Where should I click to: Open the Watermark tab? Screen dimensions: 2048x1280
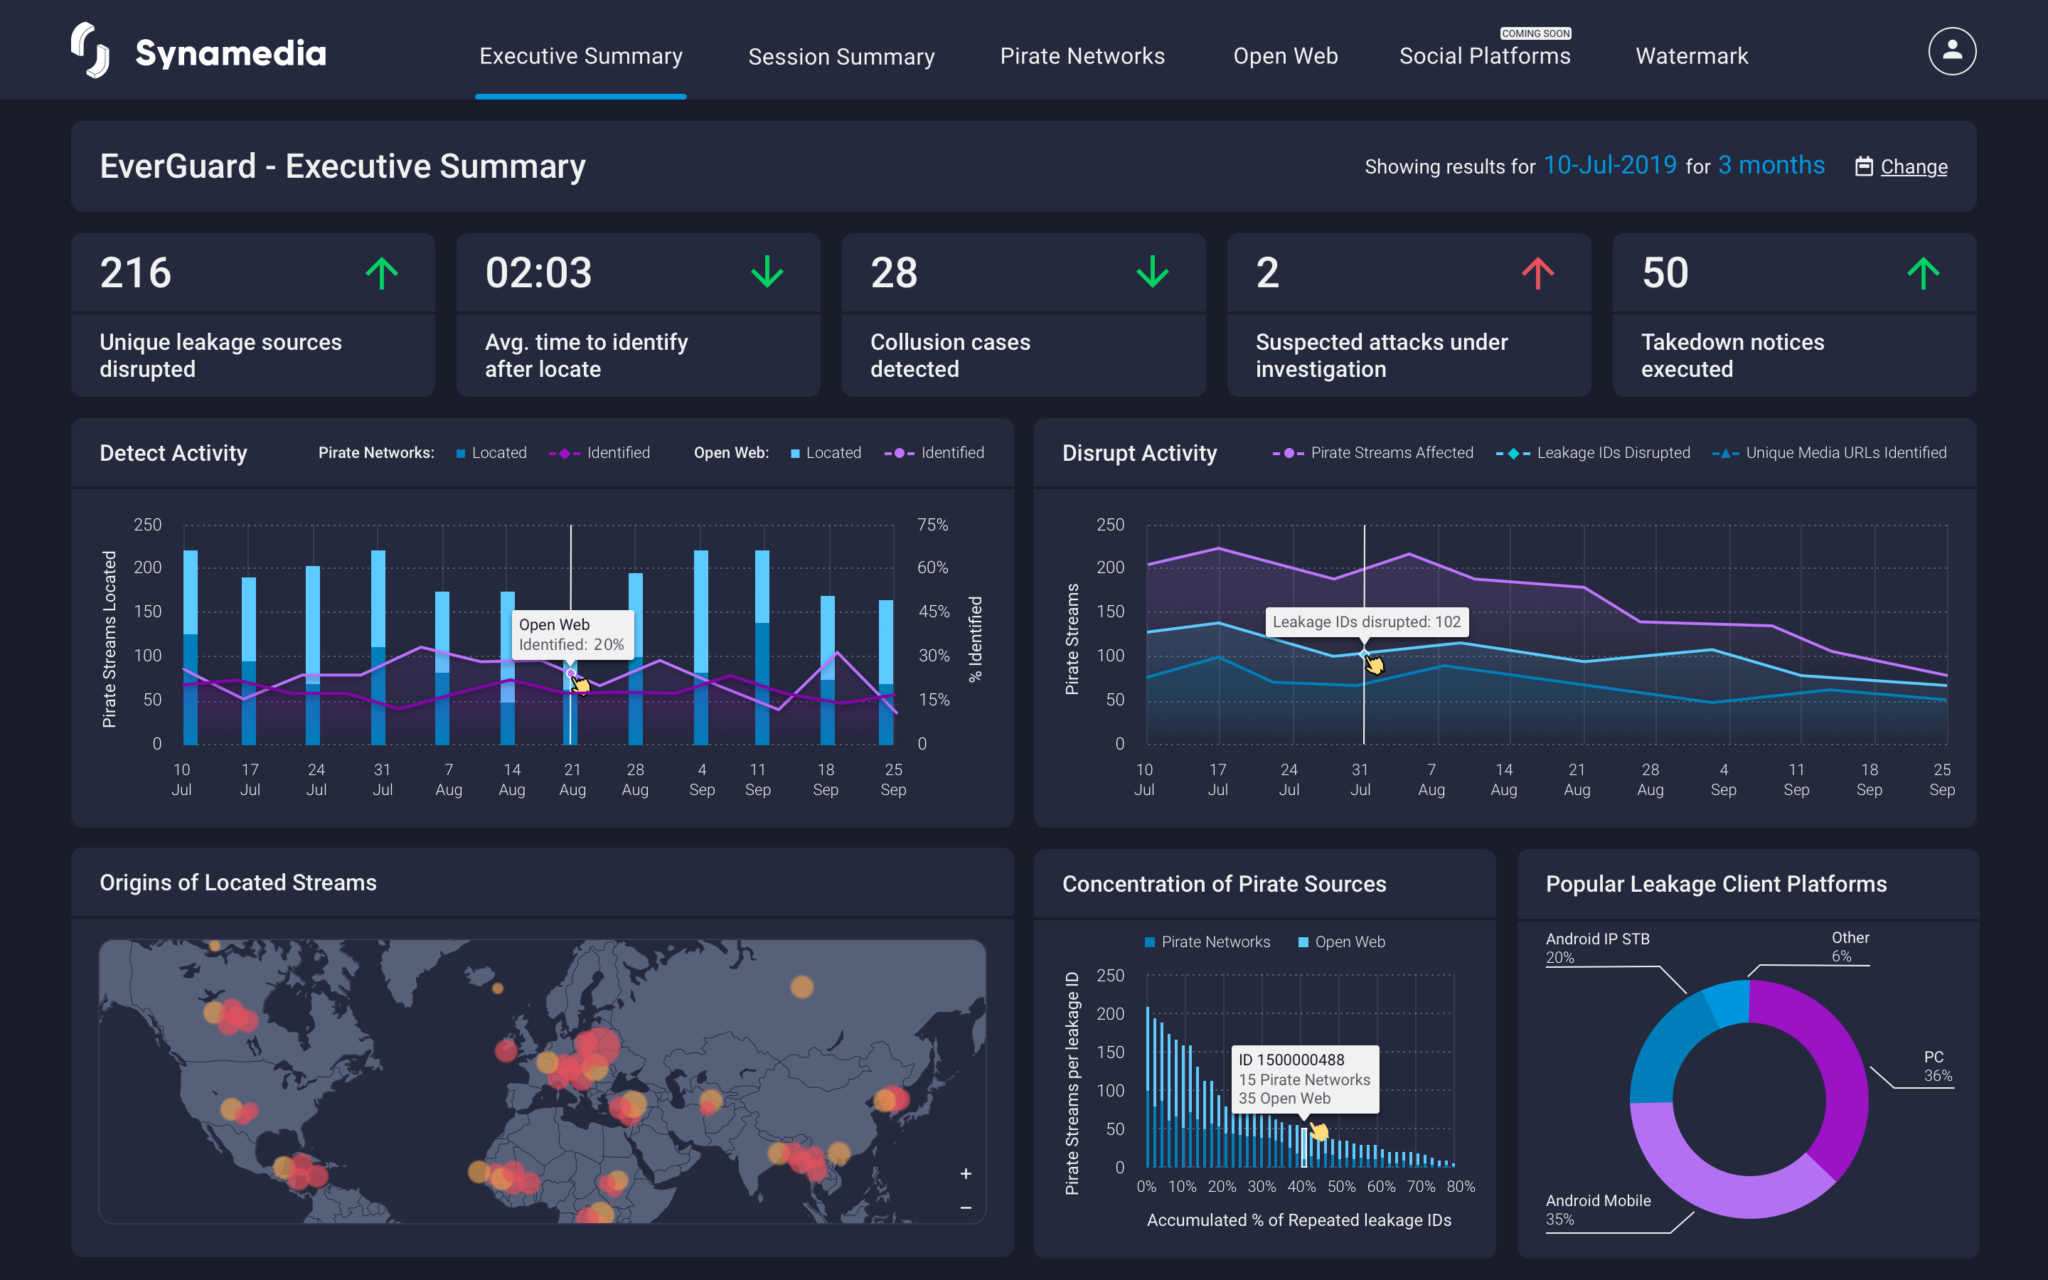coord(1691,56)
